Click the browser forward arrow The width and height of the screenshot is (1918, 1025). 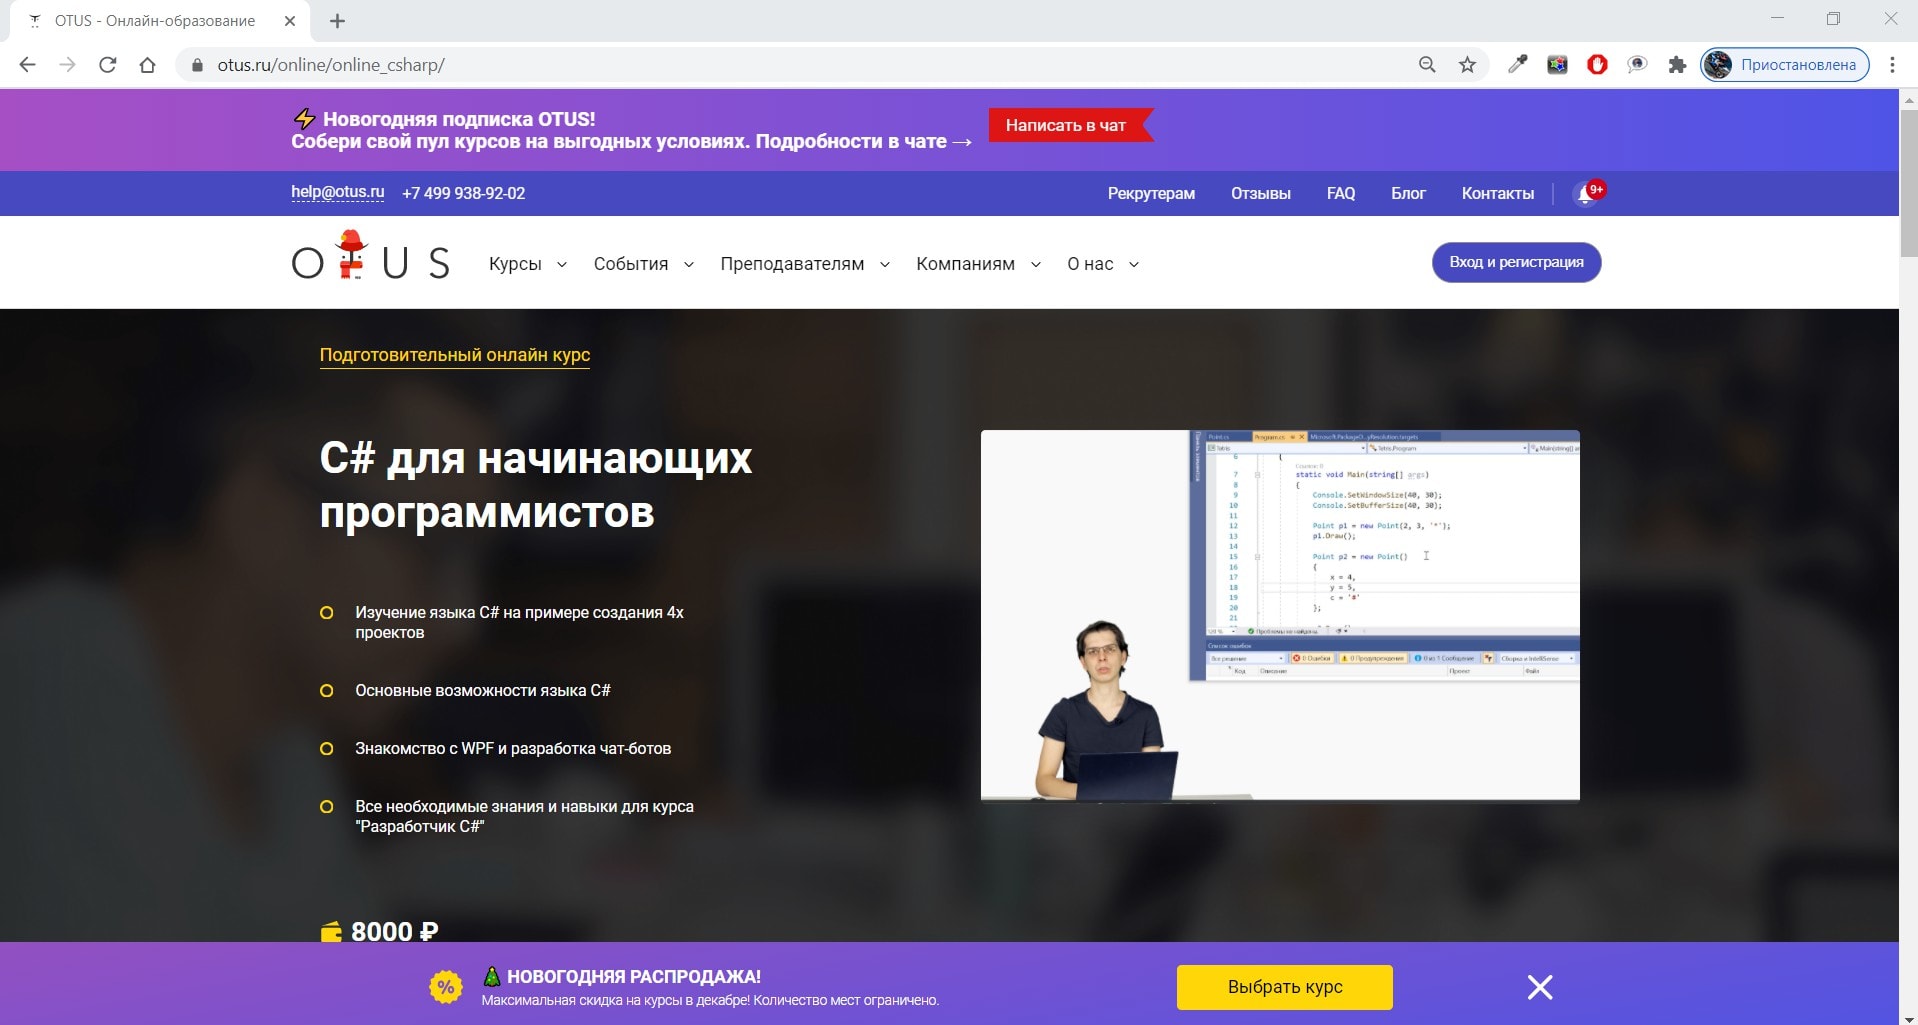pyautogui.click(x=67, y=65)
